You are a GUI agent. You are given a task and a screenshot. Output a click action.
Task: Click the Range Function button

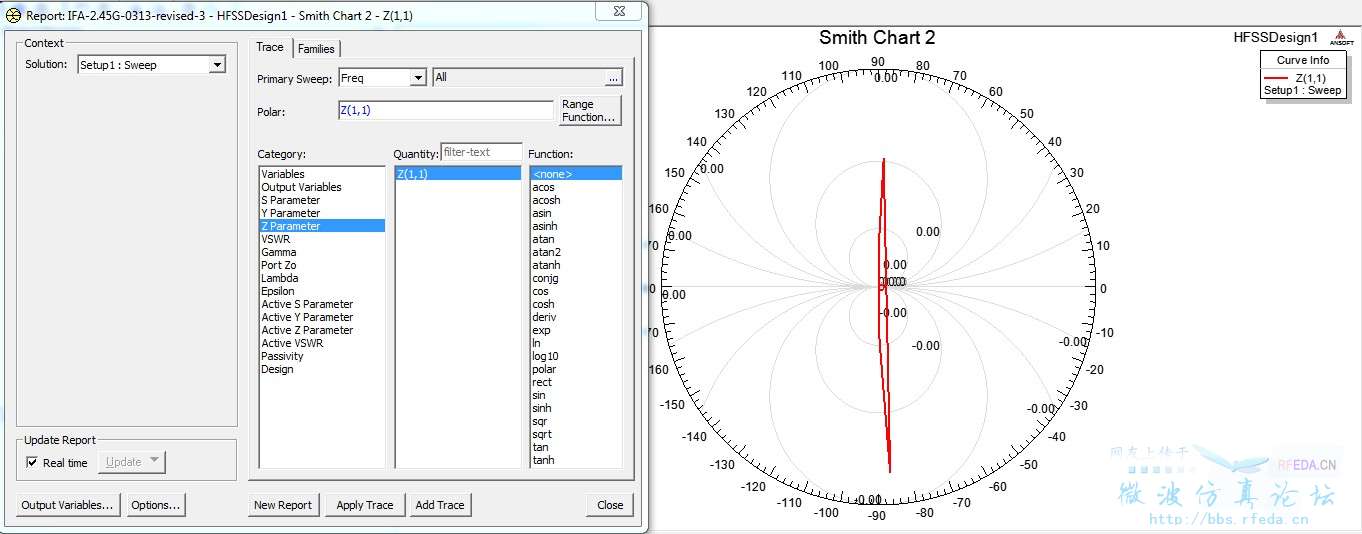[589, 111]
